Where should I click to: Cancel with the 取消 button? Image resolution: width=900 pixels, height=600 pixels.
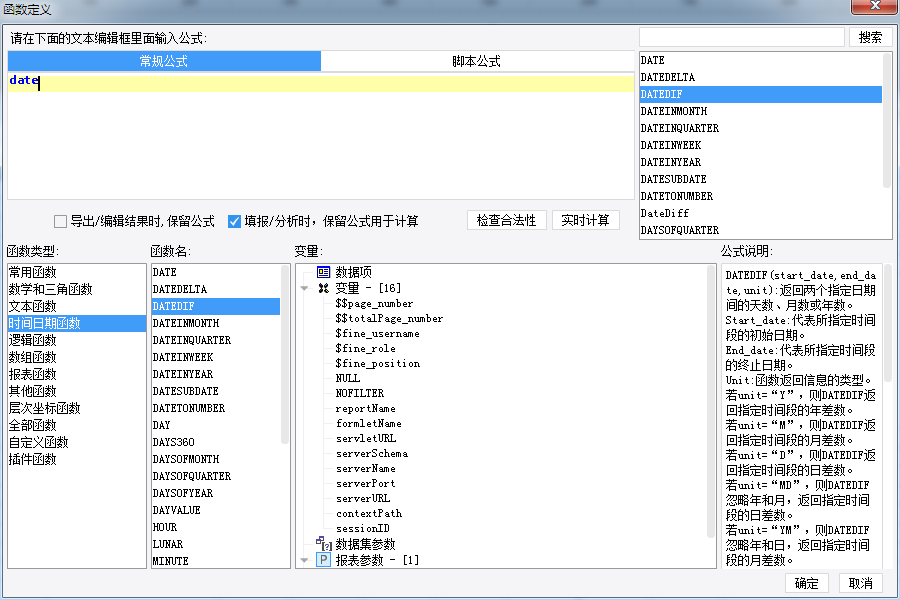860,583
